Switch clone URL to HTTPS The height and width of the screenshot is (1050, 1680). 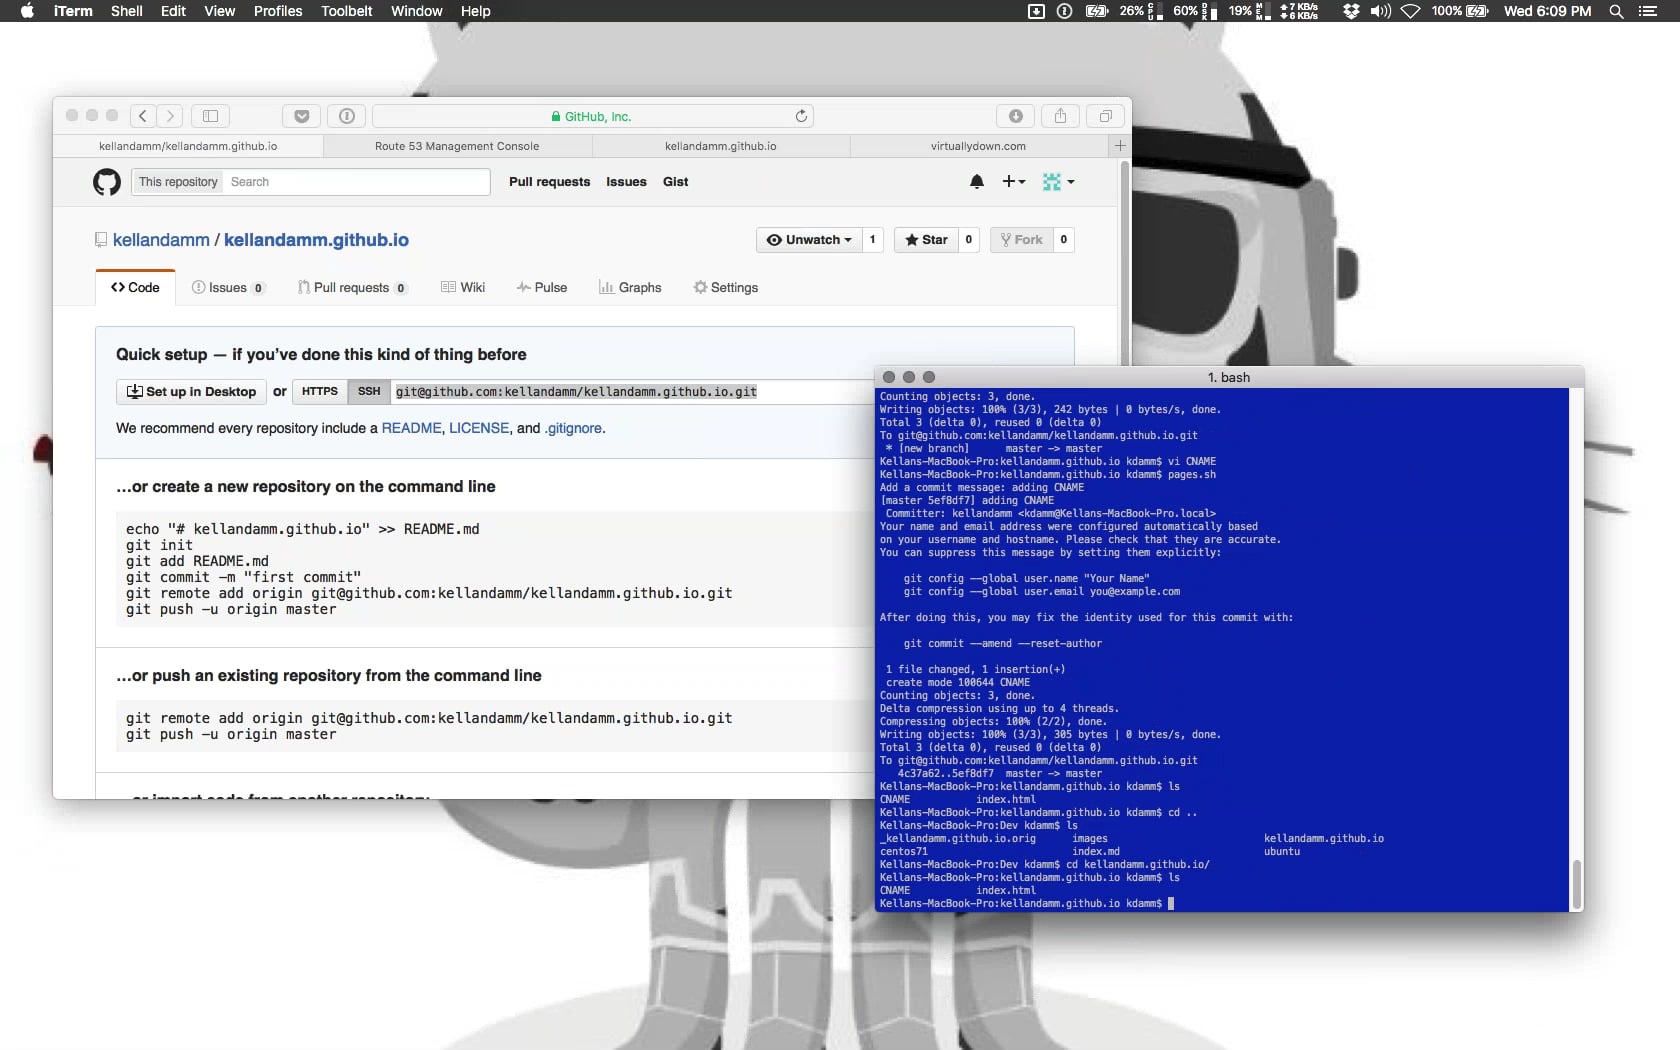[x=318, y=391]
